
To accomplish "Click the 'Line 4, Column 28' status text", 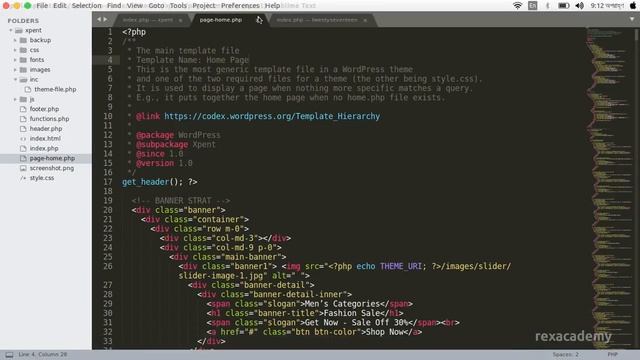I will 42,354.
